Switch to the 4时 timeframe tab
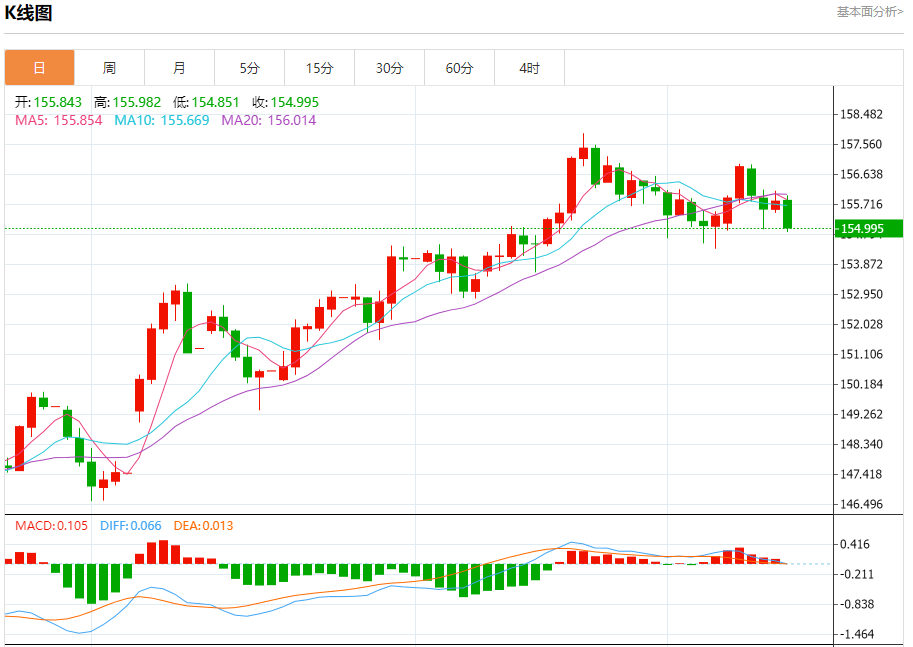Image resolution: width=913 pixels, height=647 pixels. [529, 68]
